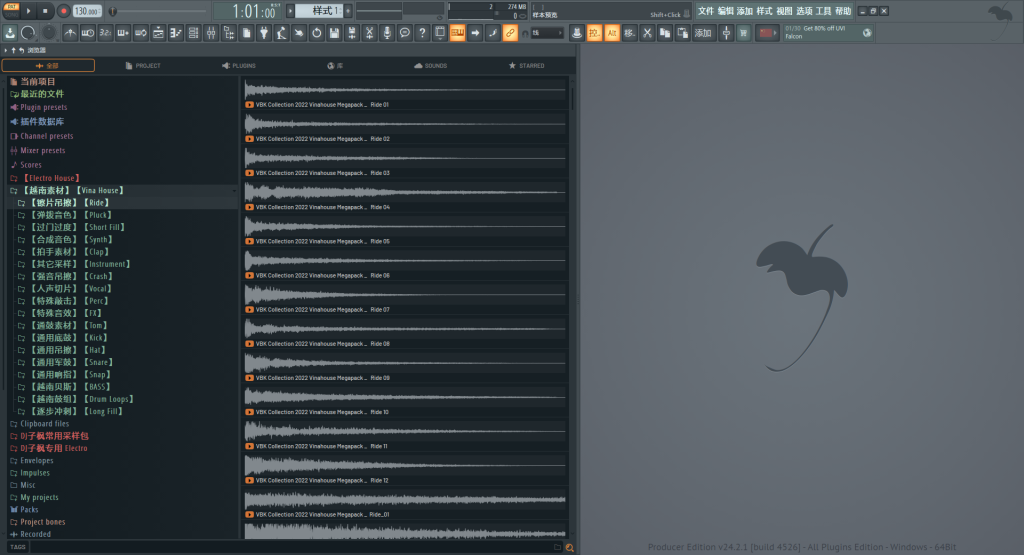
Task: Toggle PAT/SONG mode switch
Action: (x=12, y=10)
